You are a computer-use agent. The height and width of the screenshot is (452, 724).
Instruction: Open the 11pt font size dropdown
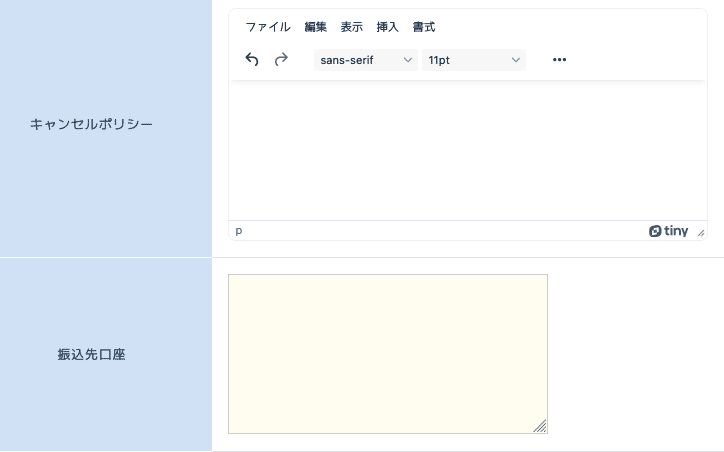click(474, 60)
